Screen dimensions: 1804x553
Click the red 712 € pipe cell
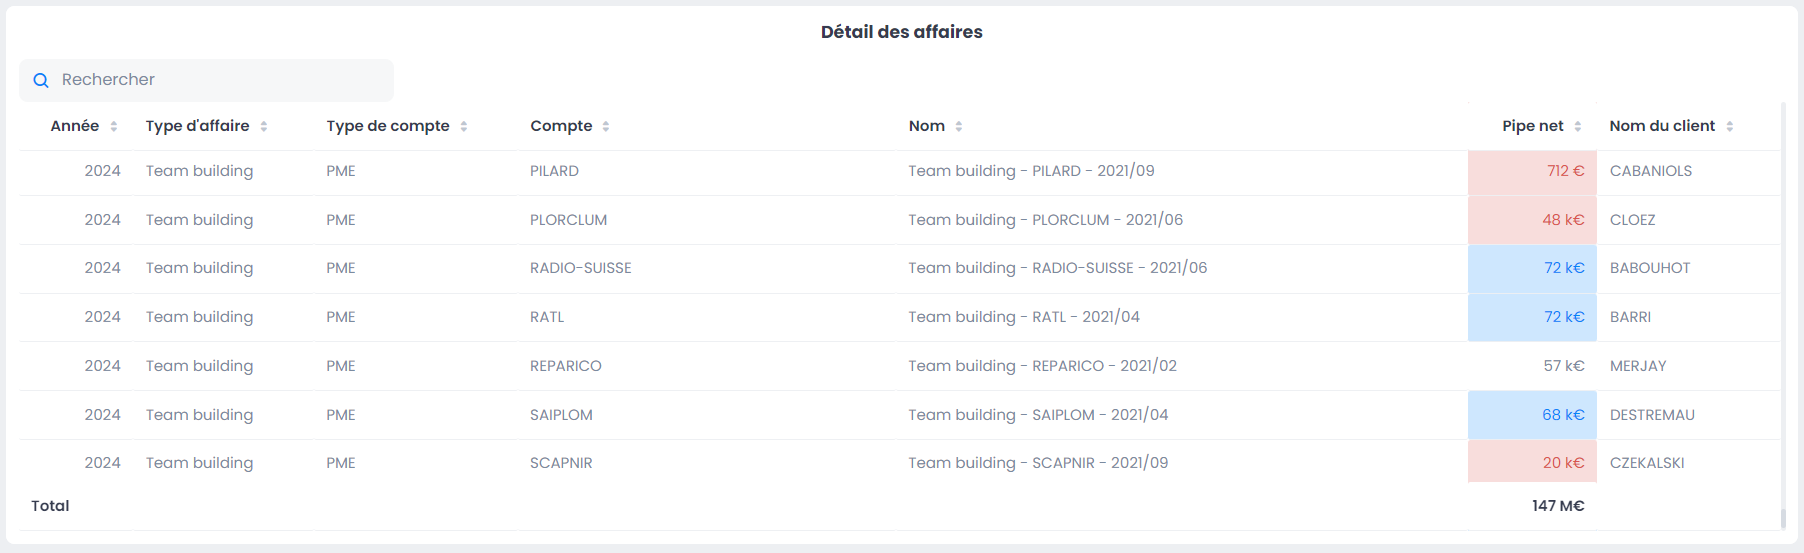pos(1565,171)
